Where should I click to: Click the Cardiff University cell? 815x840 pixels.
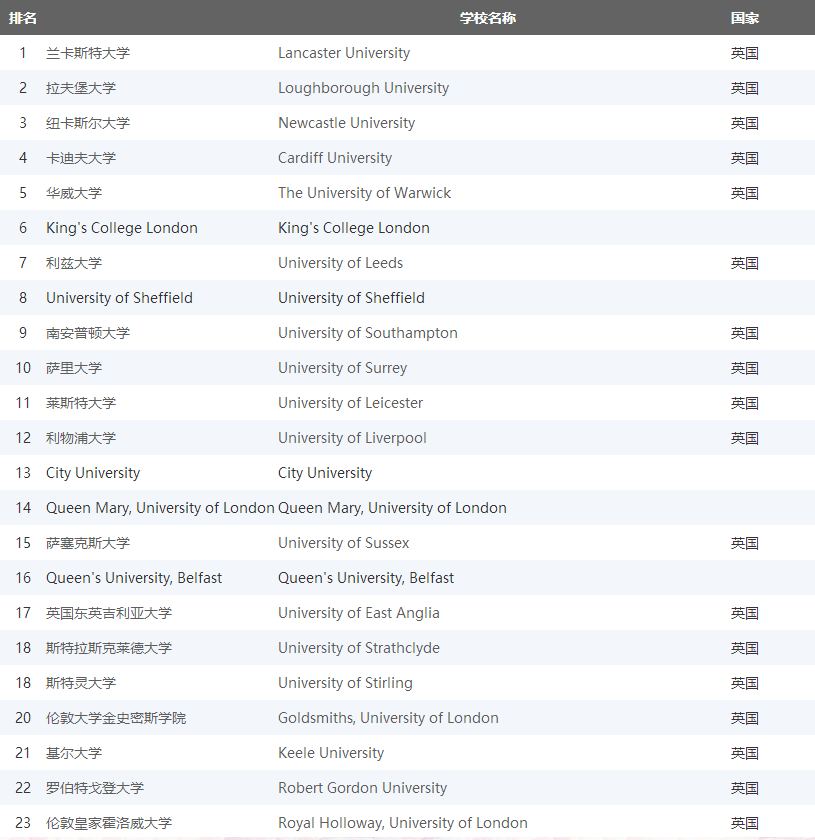point(335,158)
